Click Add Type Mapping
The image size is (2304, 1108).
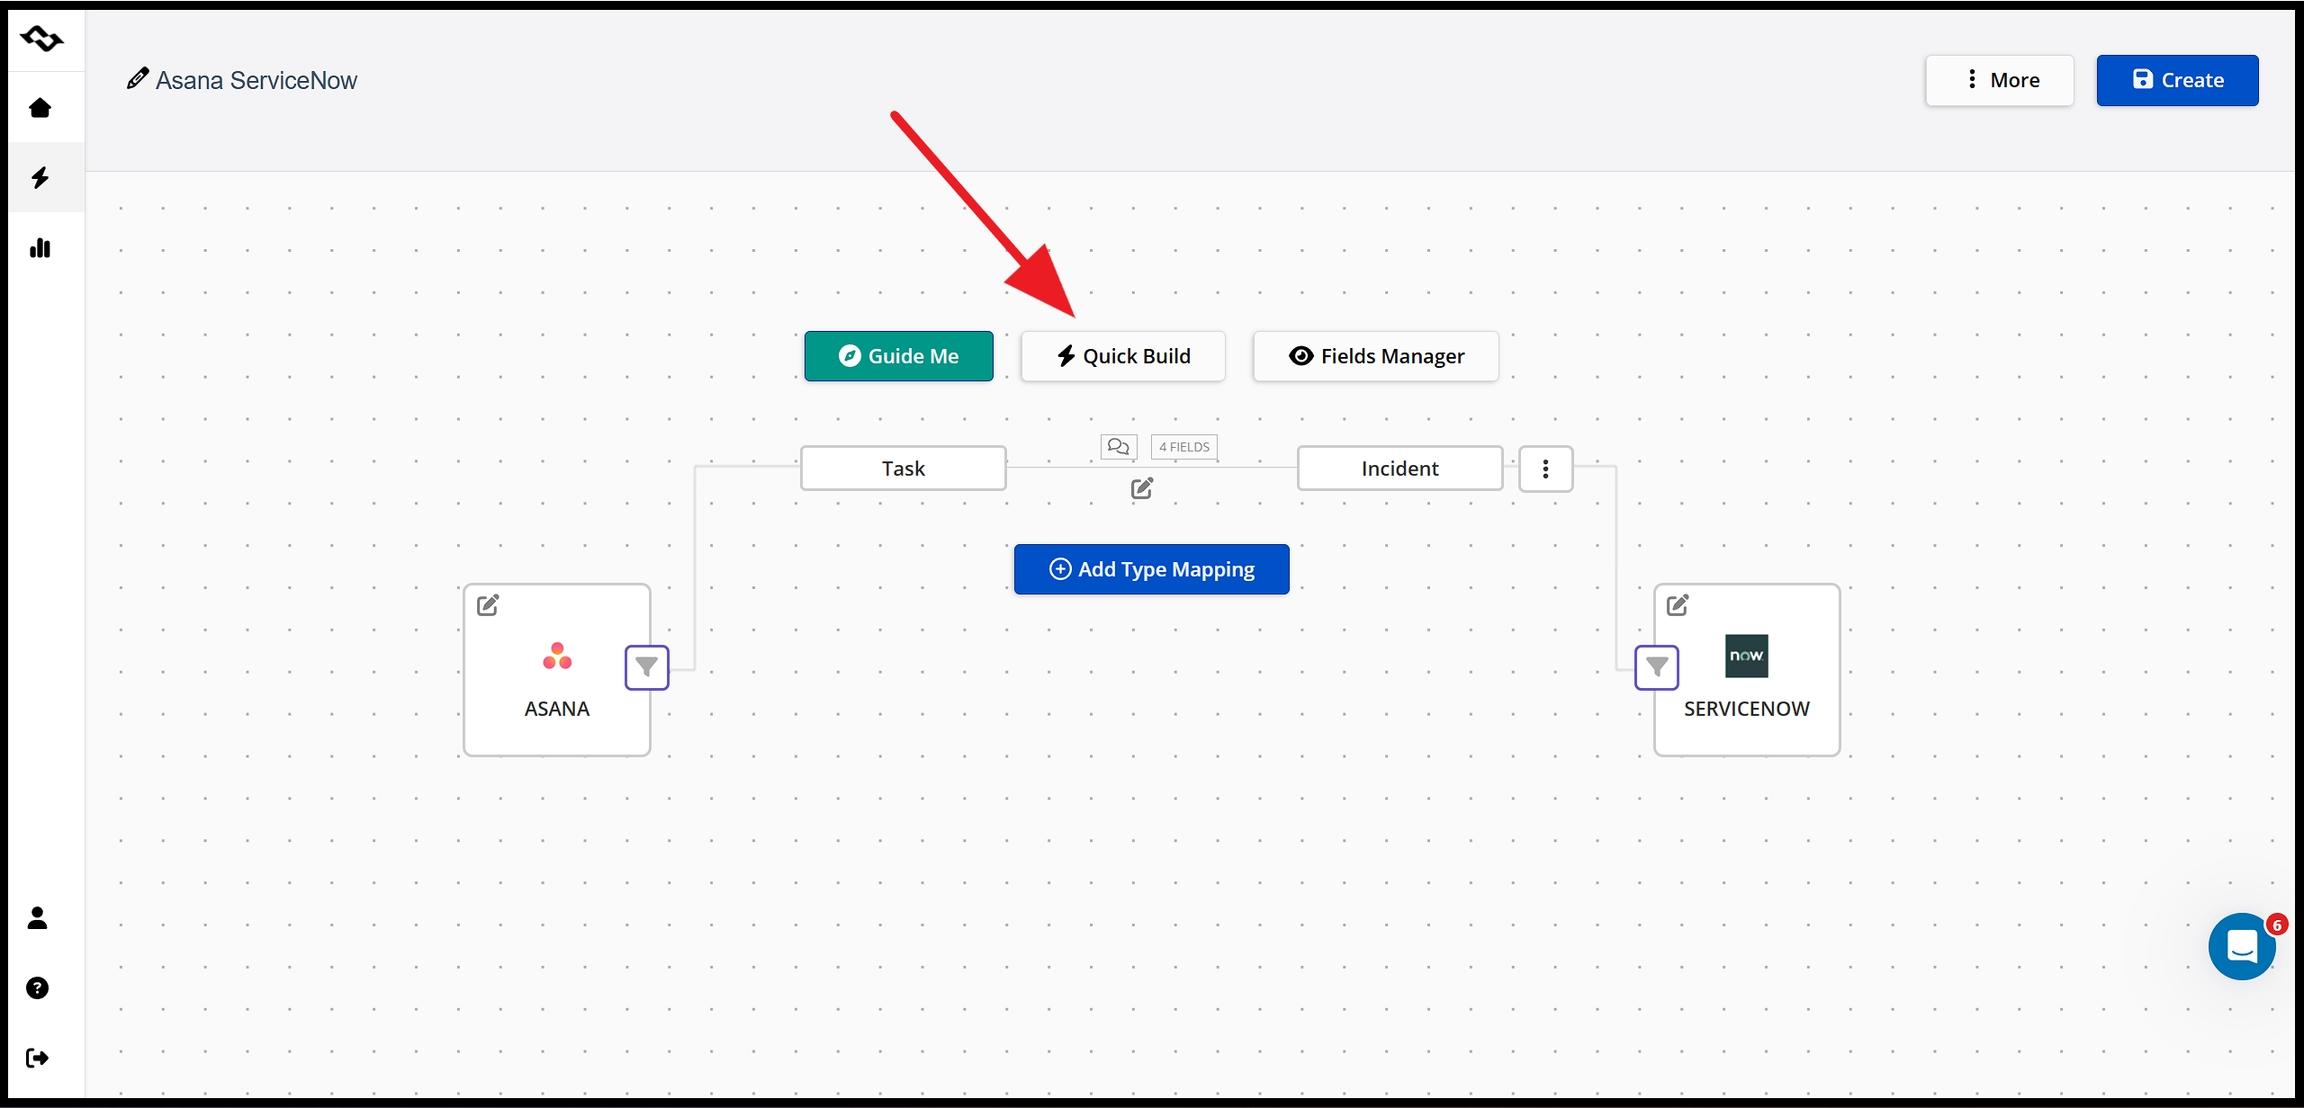(x=1152, y=569)
